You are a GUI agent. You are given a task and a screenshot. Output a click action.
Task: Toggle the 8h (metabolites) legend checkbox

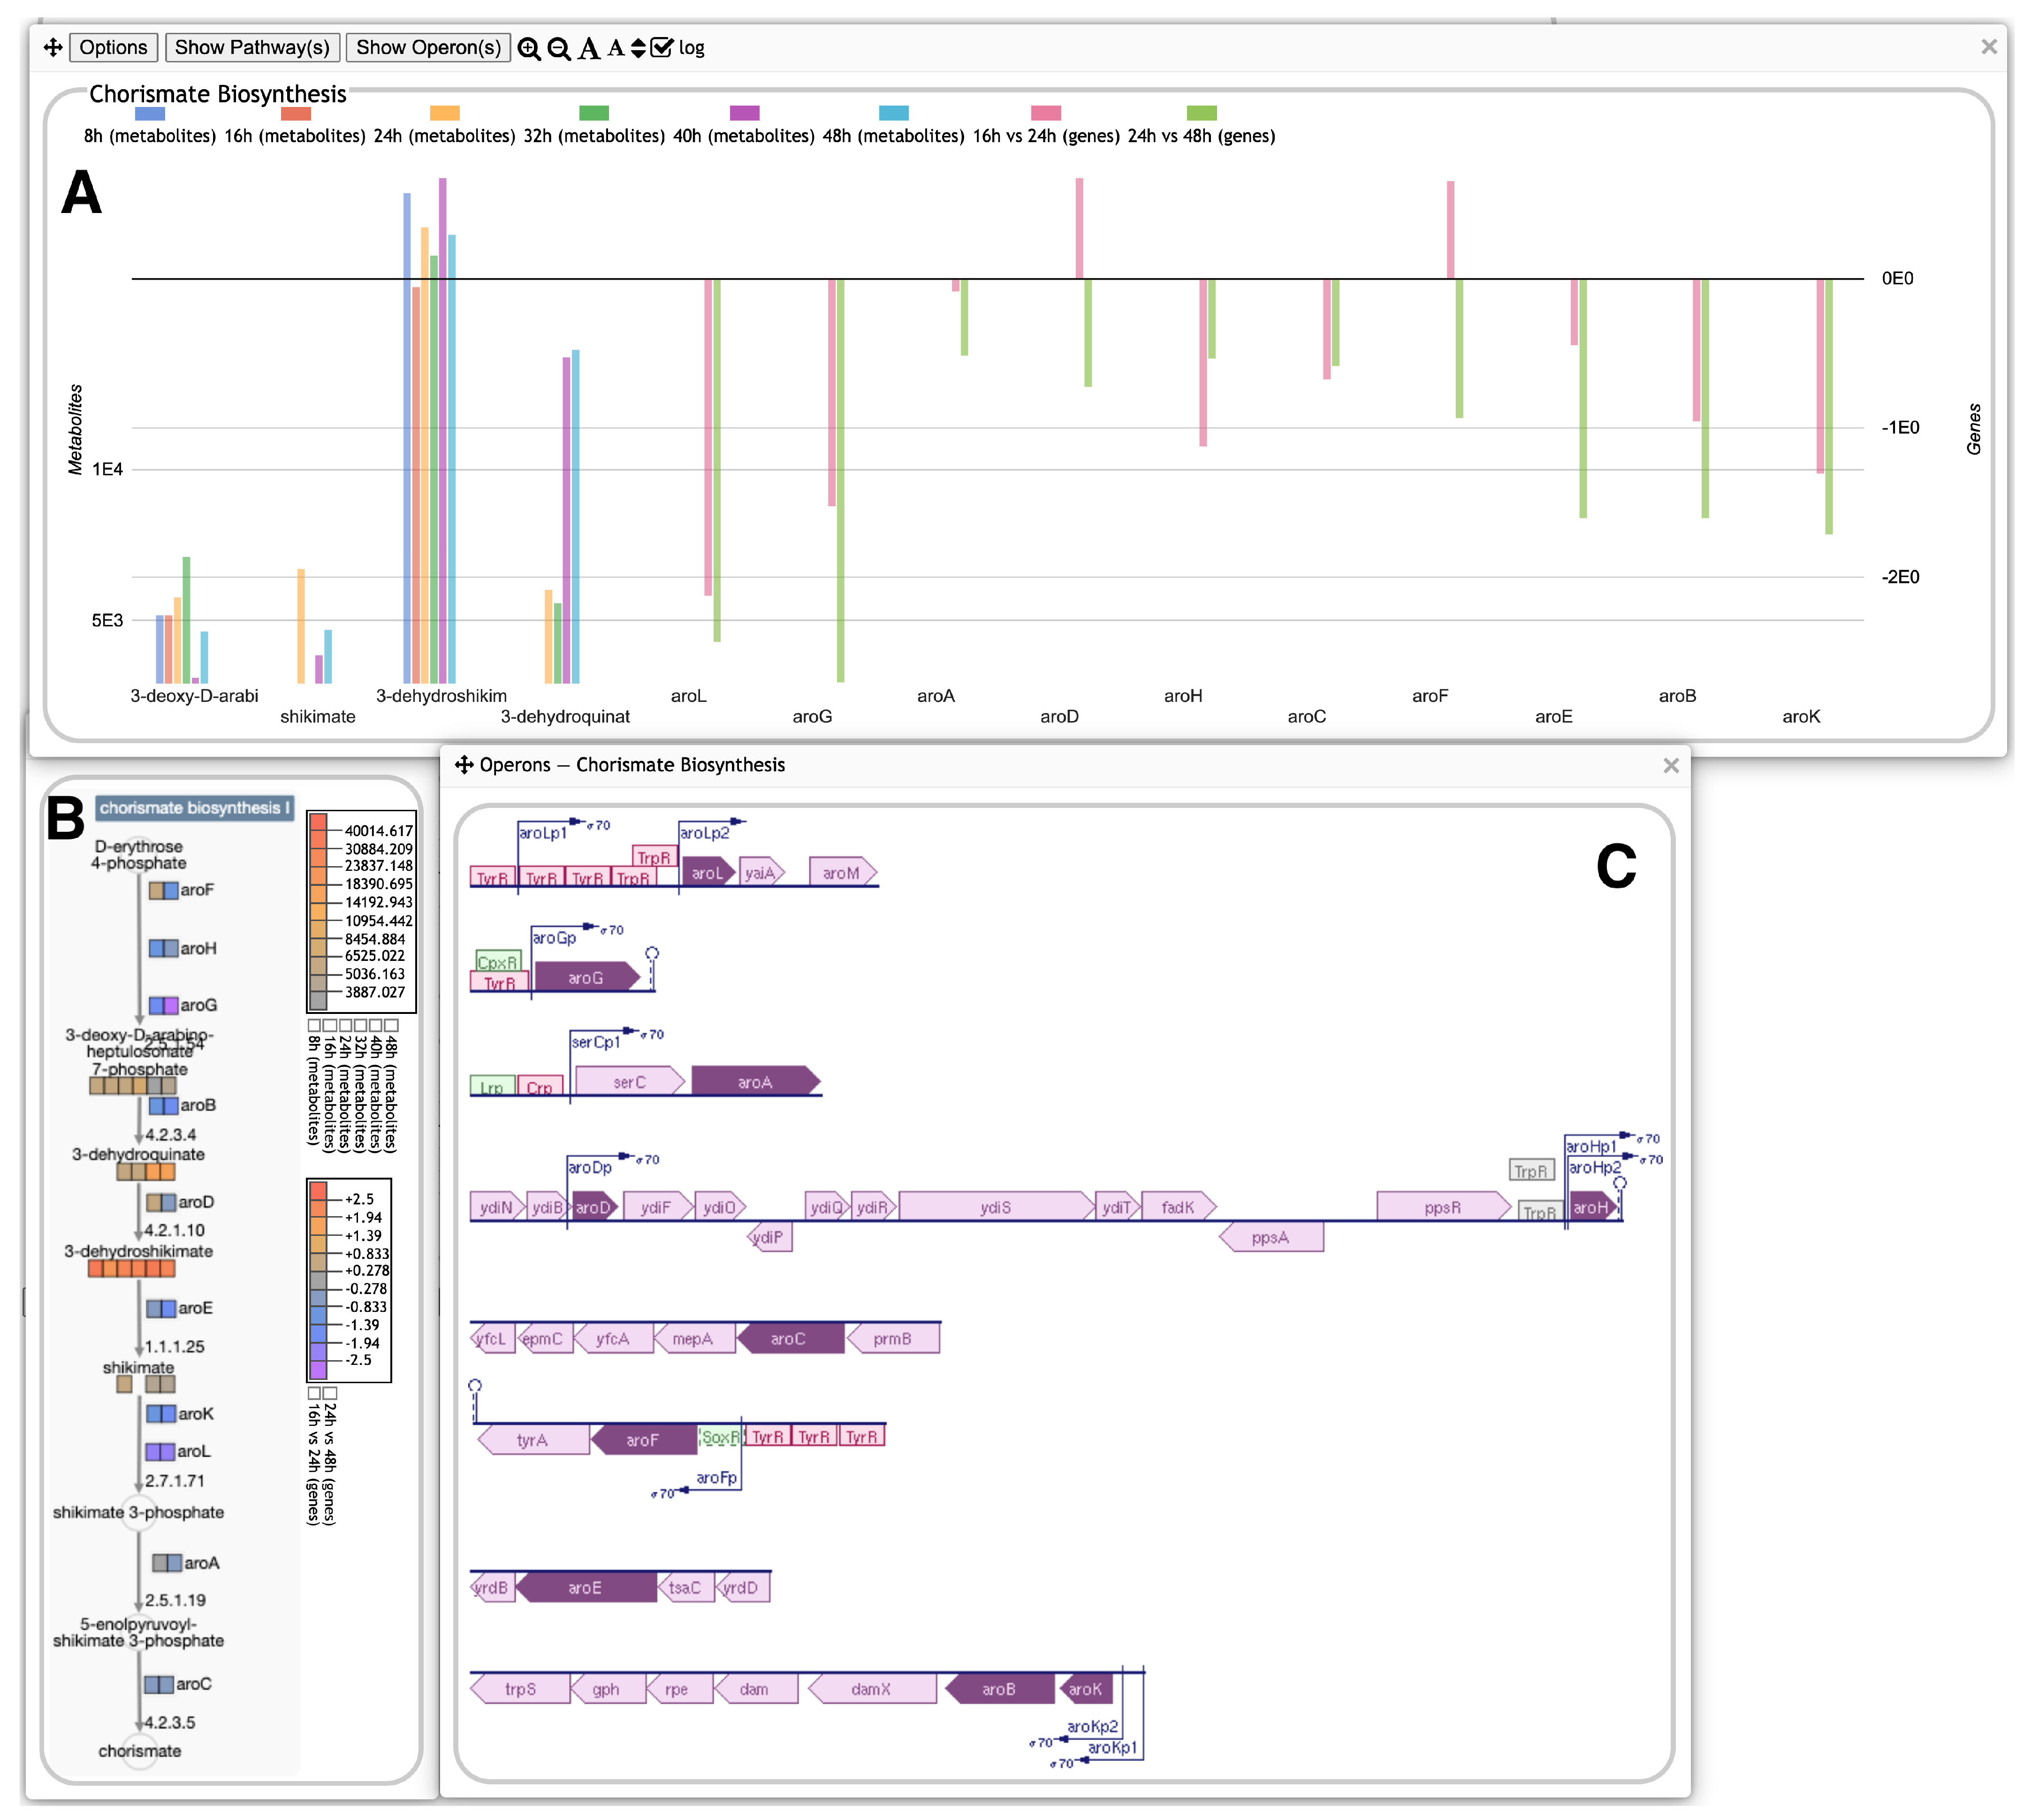(314, 1025)
